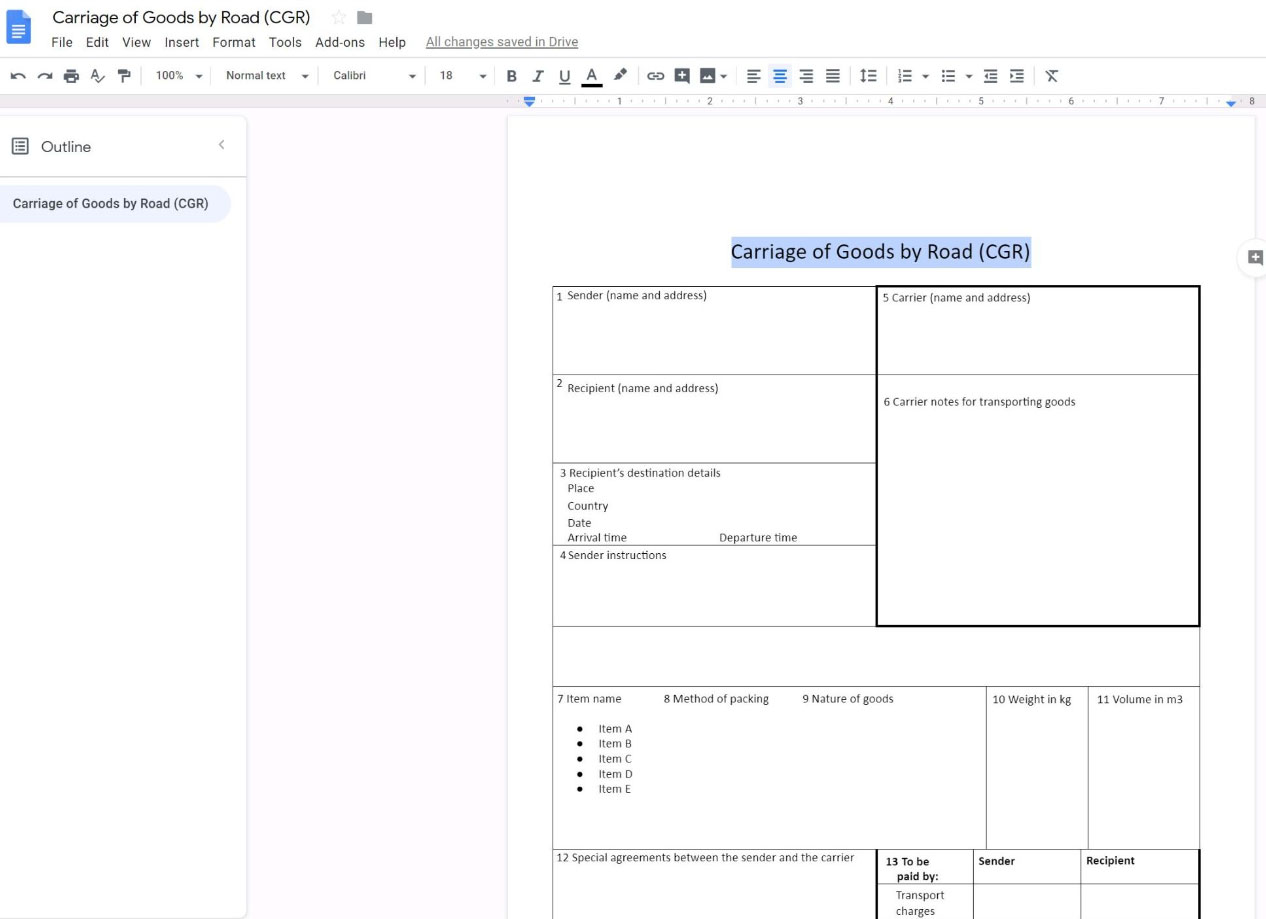Run spelling and grammar check
This screenshot has width=1266, height=919.
click(x=97, y=76)
